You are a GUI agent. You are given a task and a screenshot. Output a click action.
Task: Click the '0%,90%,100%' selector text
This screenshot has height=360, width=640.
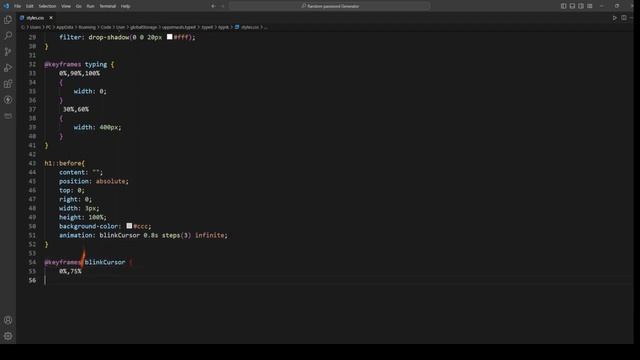click(79, 73)
